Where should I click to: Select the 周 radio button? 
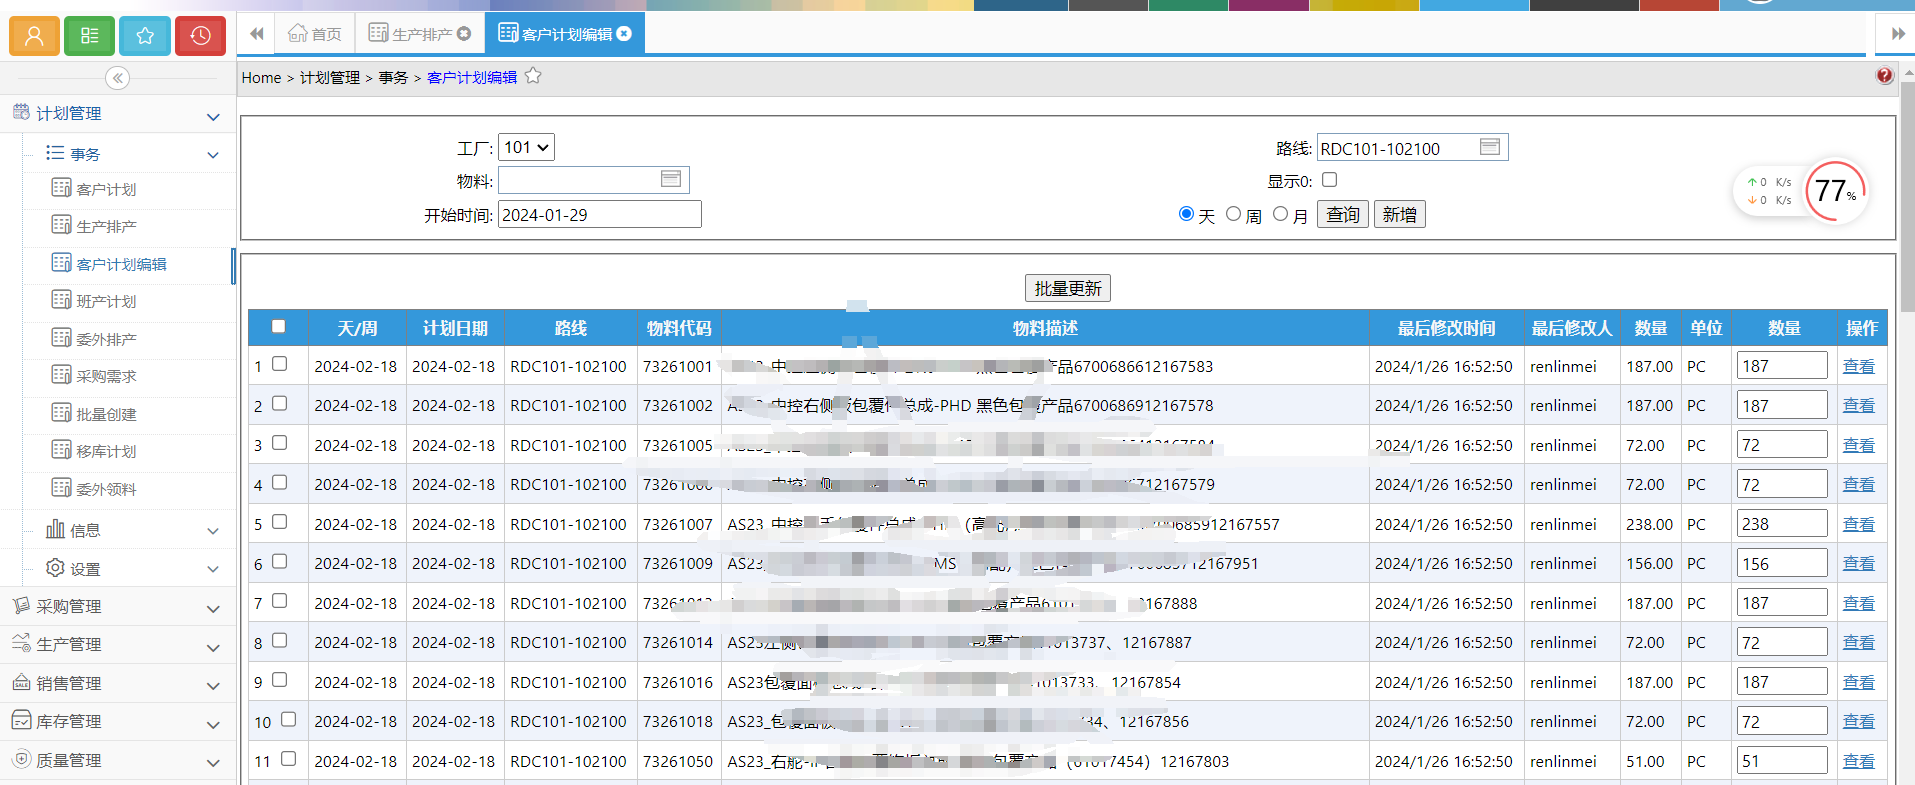point(1233,214)
